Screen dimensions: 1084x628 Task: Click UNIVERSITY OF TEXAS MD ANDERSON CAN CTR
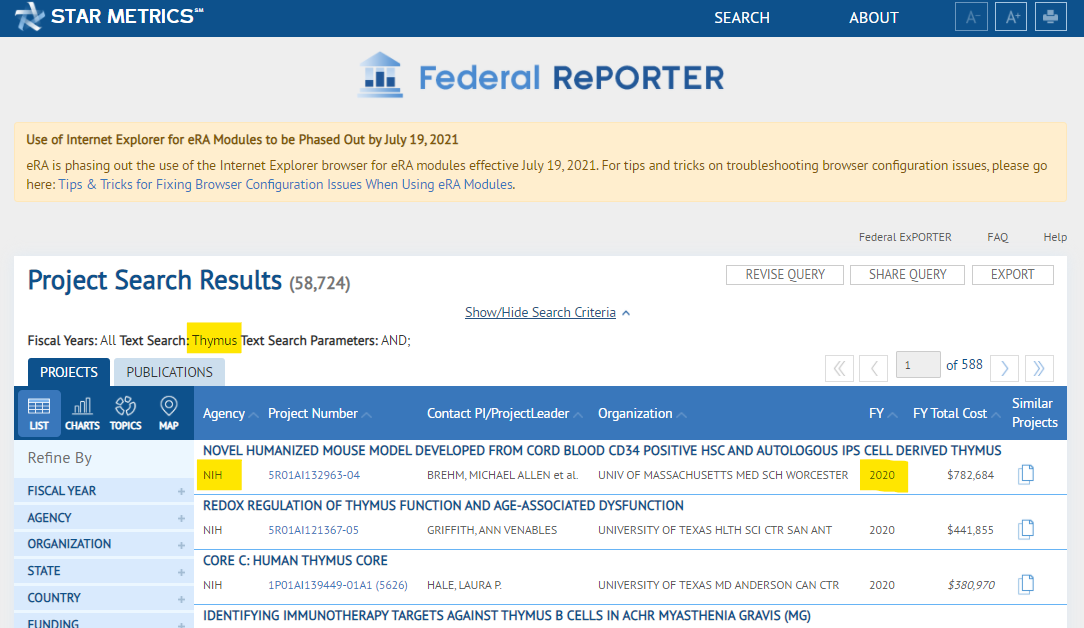click(x=719, y=585)
